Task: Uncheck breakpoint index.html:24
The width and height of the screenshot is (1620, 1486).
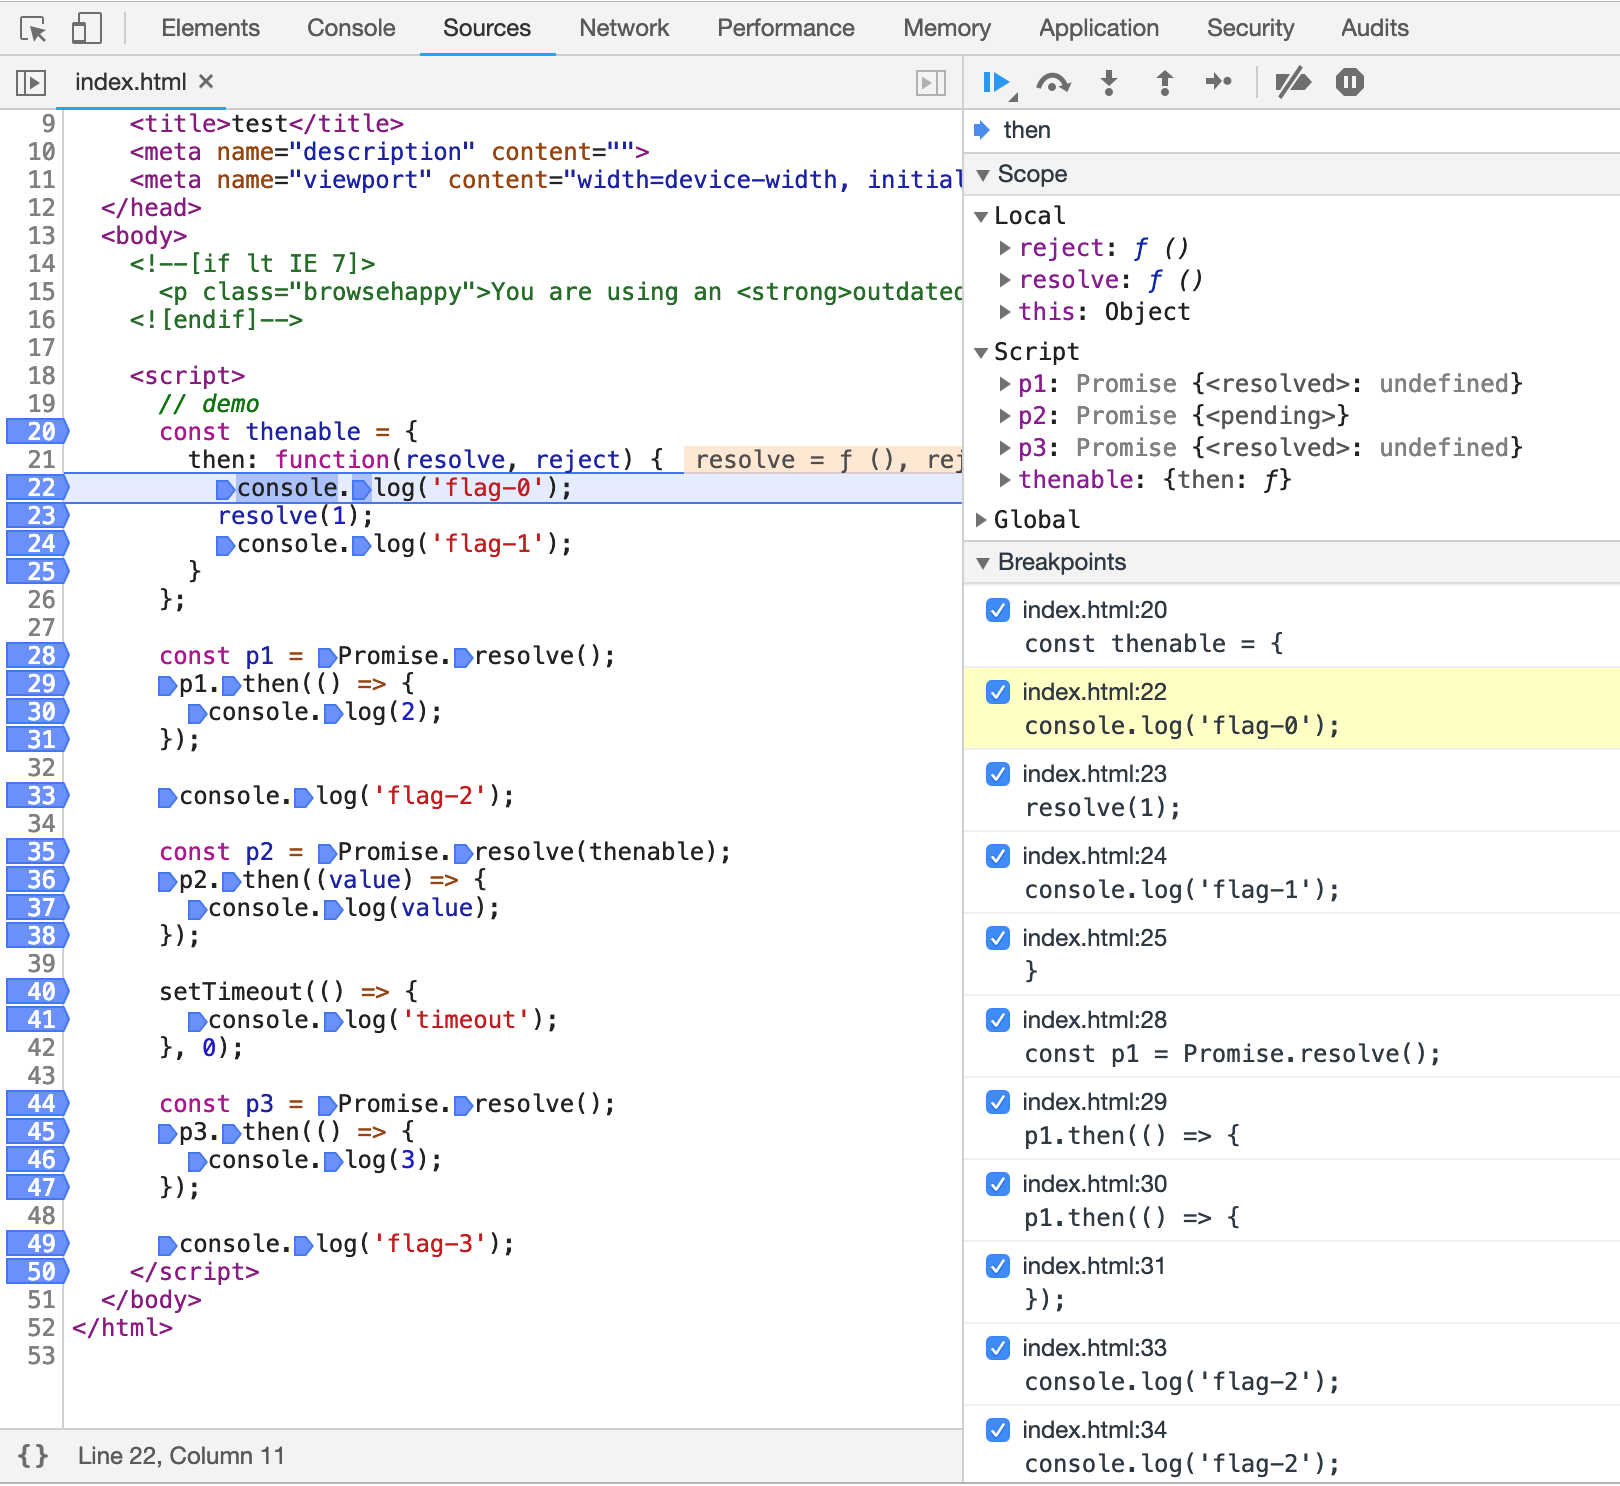Action: 998,856
